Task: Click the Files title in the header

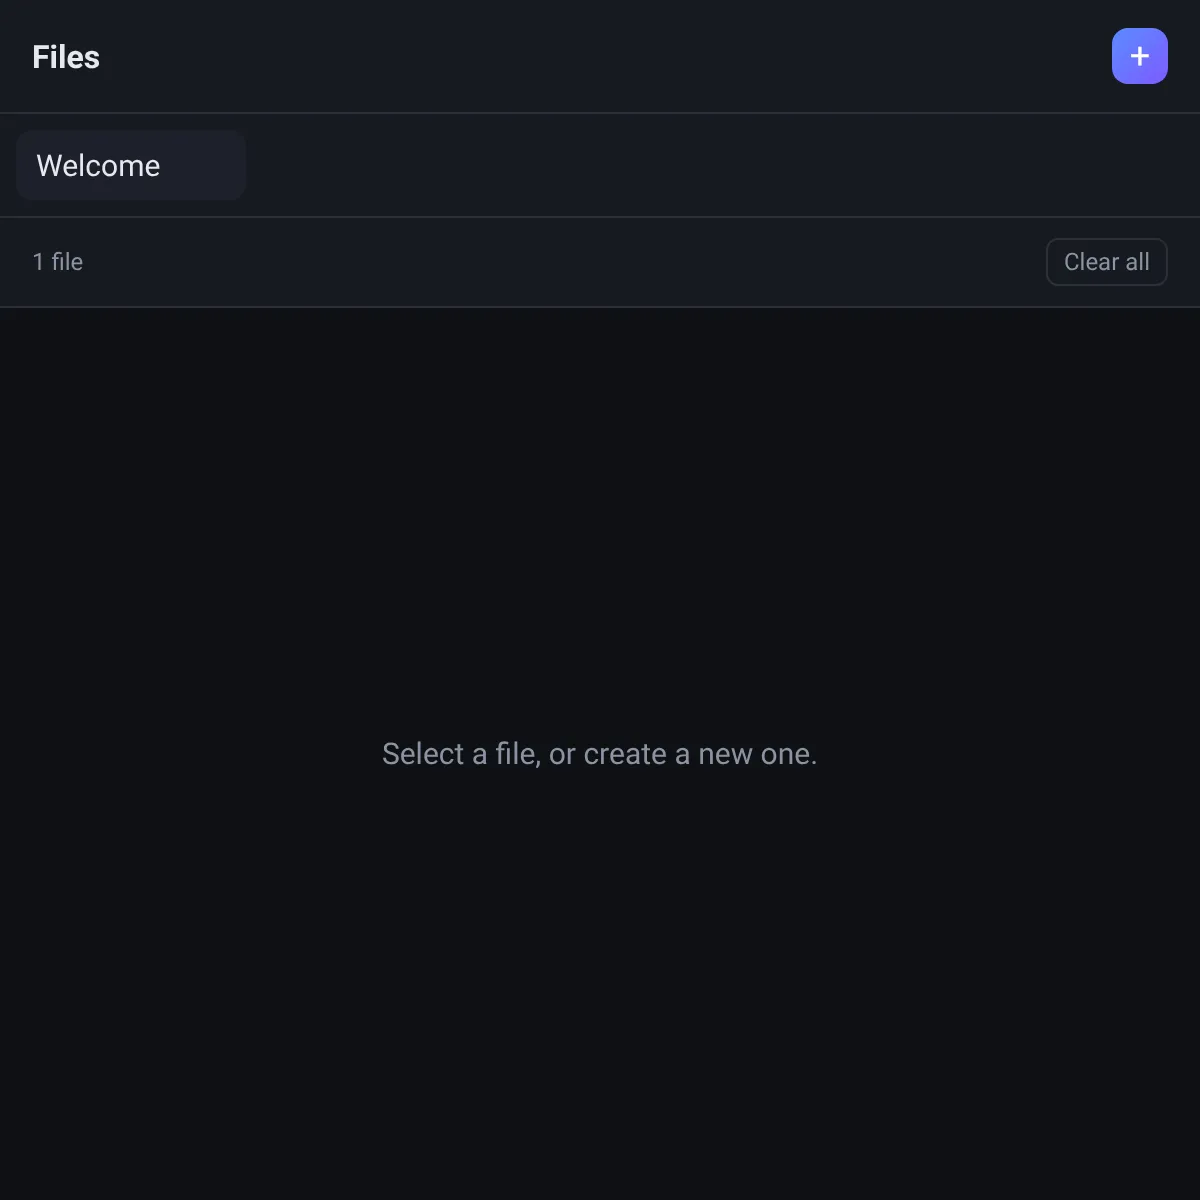Action: pyautogui.click(x=66, y=57)
